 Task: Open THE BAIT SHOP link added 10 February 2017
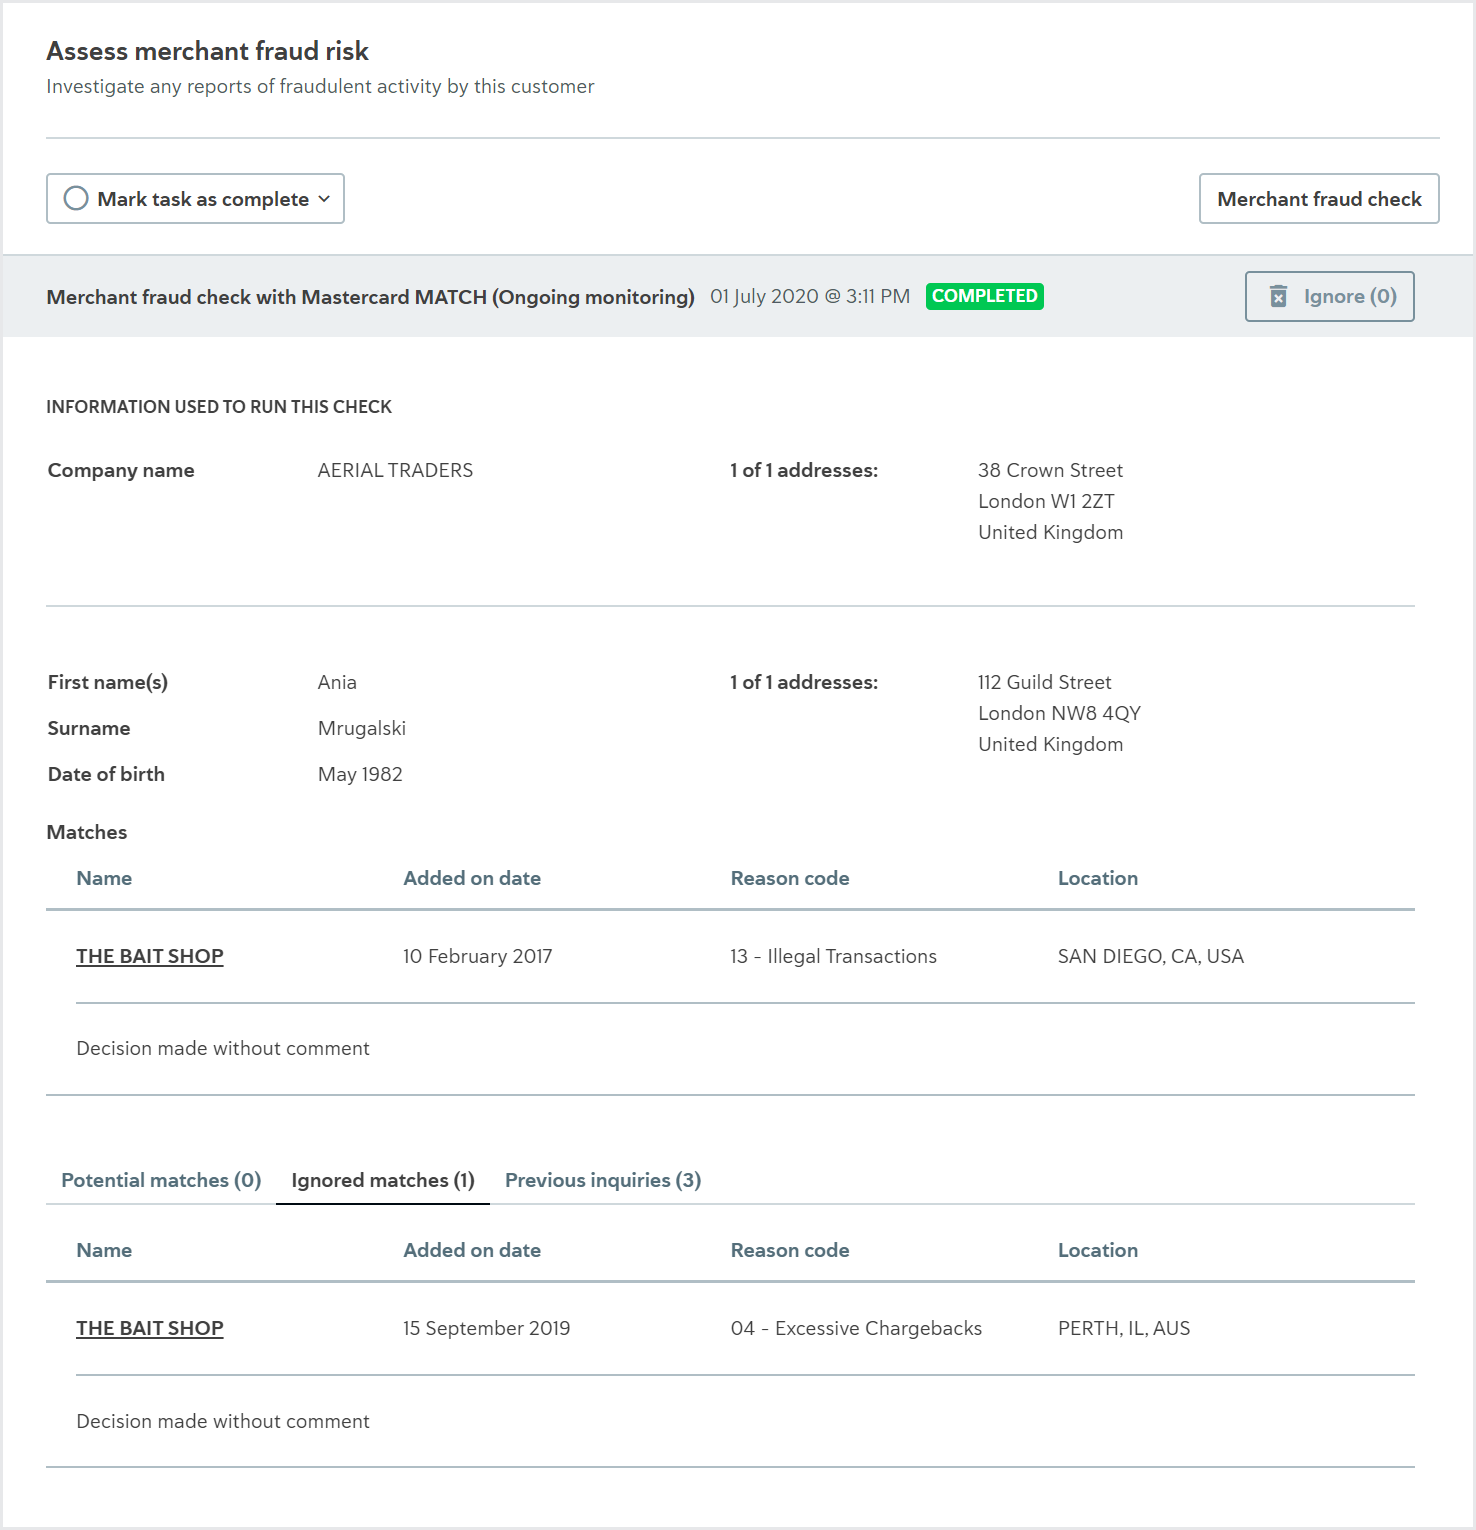(150, 956)
